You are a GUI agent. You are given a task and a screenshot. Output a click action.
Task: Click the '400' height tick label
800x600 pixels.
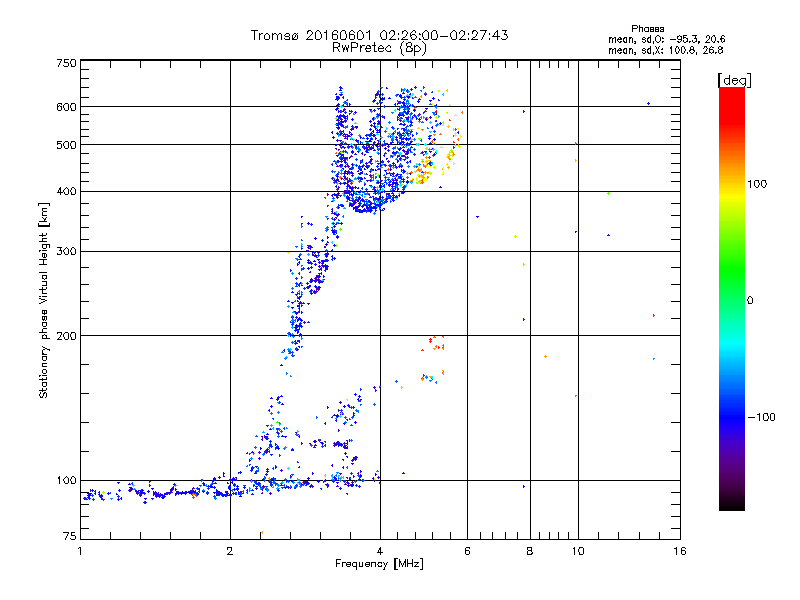pos(66,191)
